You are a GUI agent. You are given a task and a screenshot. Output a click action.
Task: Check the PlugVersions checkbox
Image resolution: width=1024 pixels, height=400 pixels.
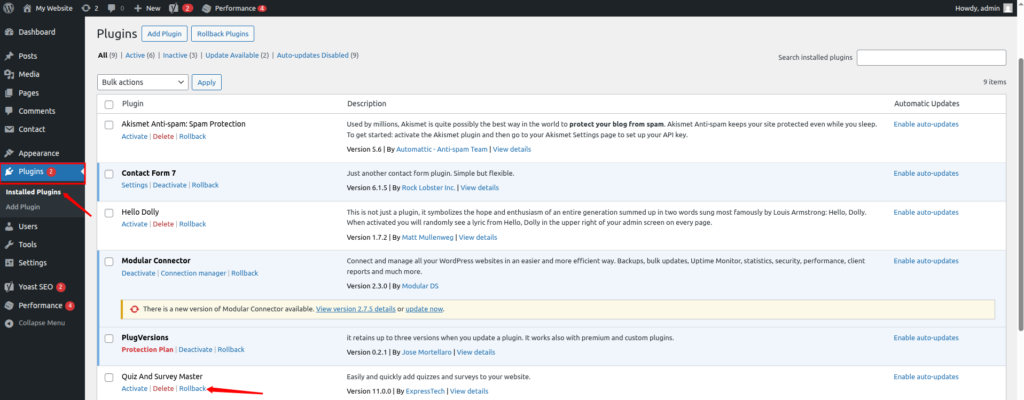(x=109, y=338)
